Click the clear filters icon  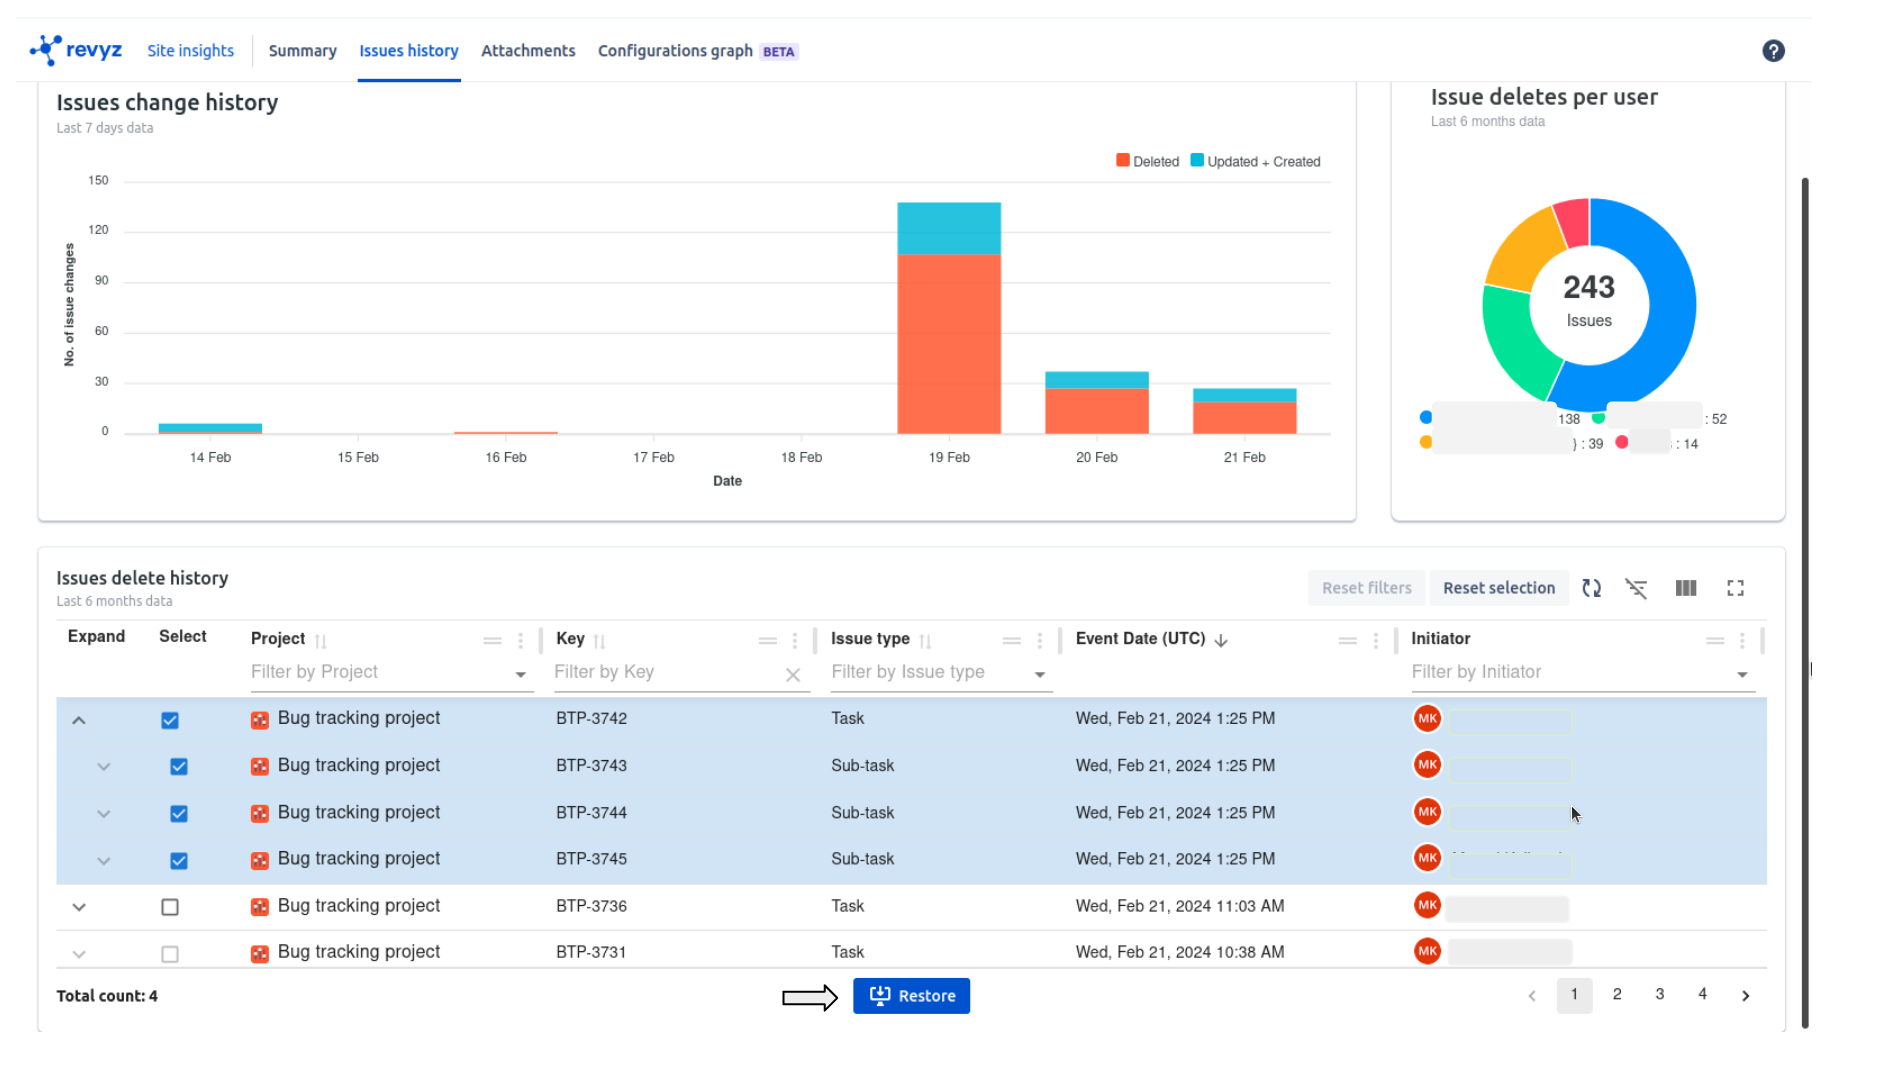[1636, 588]
